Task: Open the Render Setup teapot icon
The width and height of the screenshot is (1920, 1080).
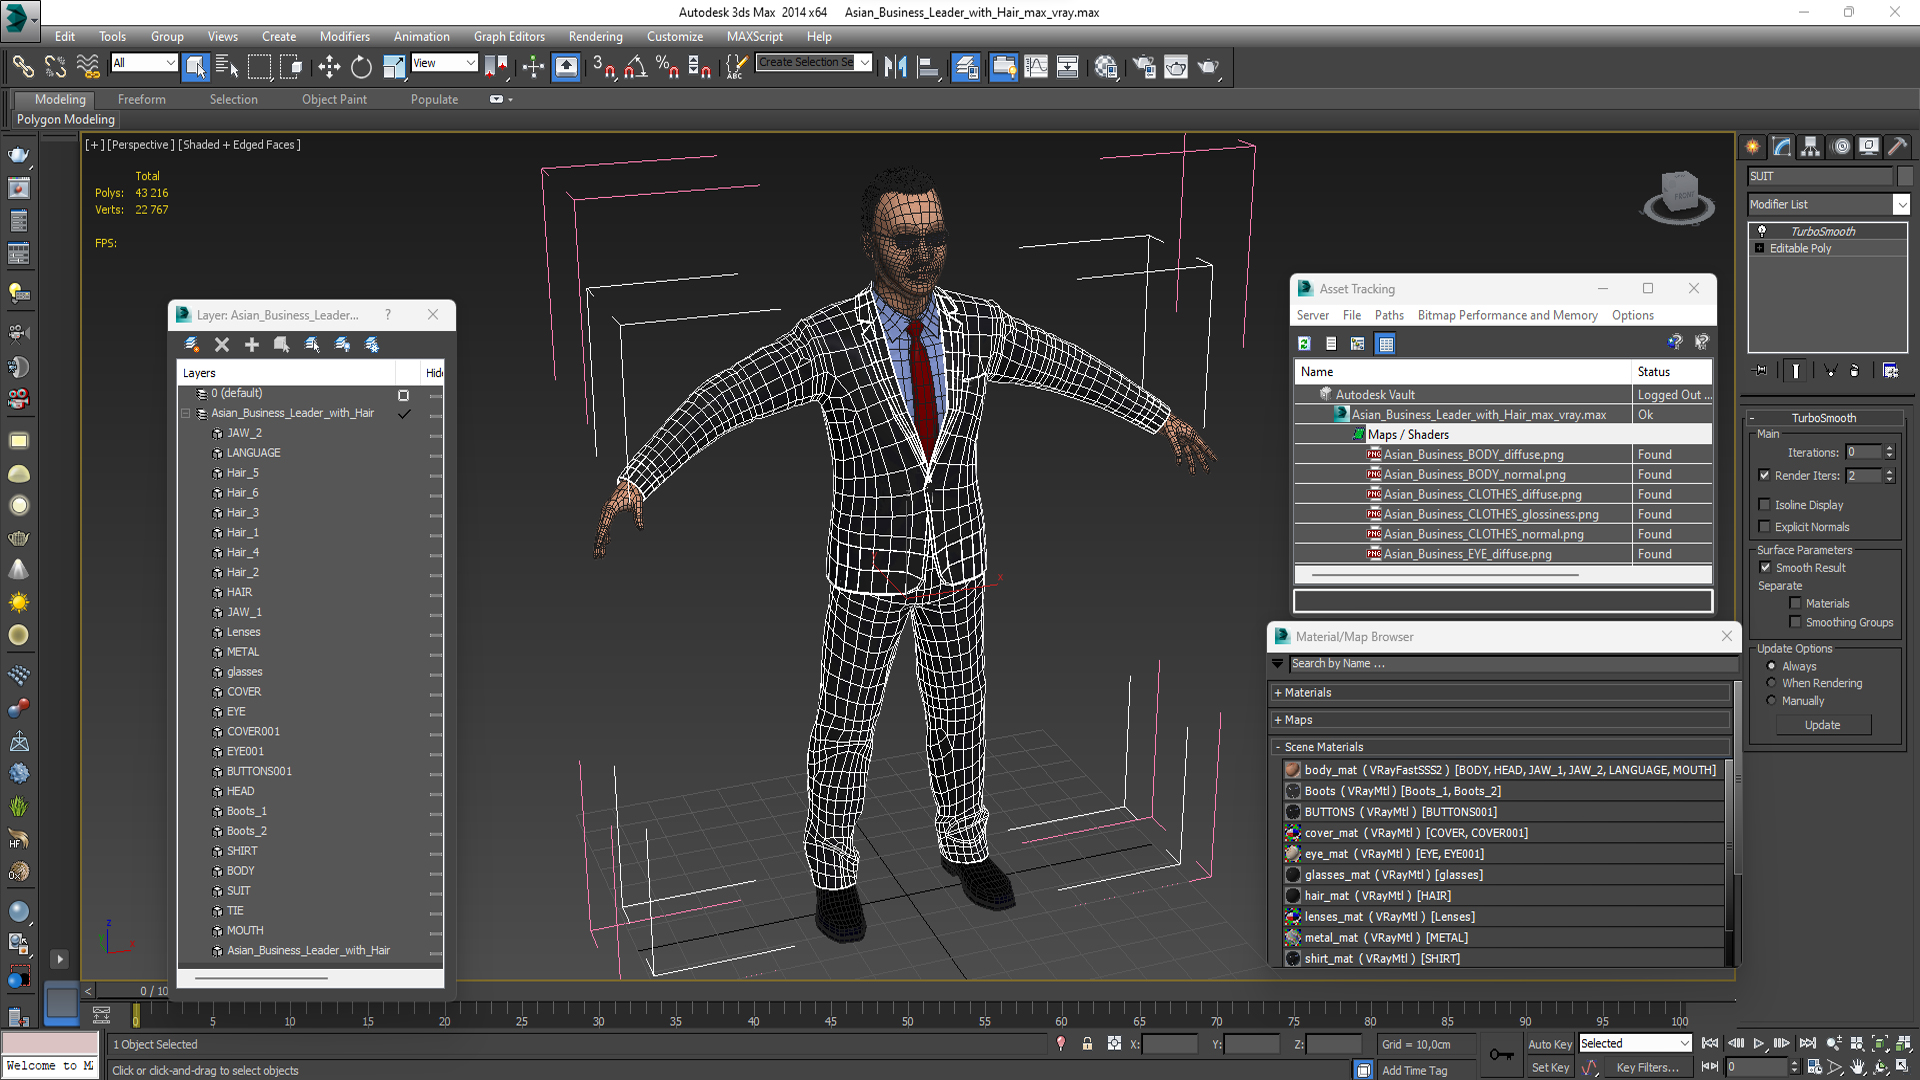Action: (x=1144, y=67)
